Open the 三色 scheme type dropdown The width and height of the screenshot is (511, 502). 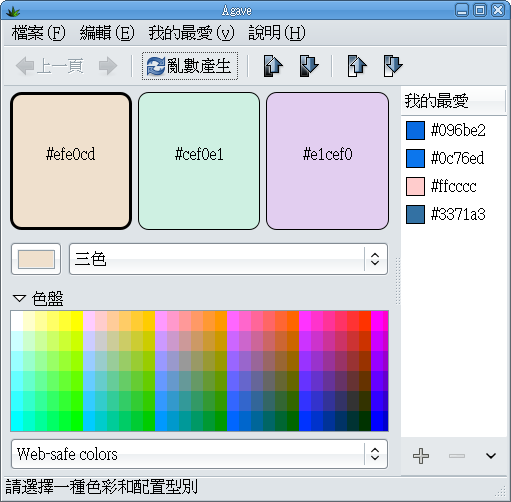coord(228,259)
